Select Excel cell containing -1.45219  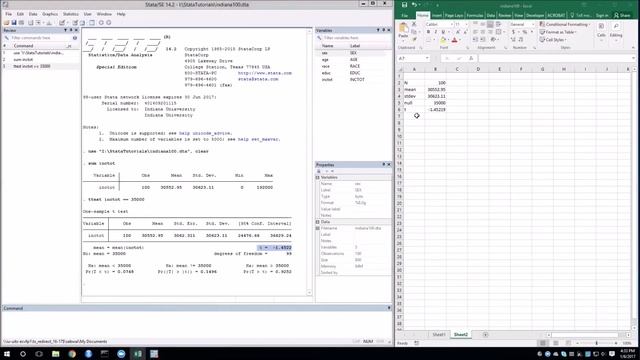pos(435,109)
